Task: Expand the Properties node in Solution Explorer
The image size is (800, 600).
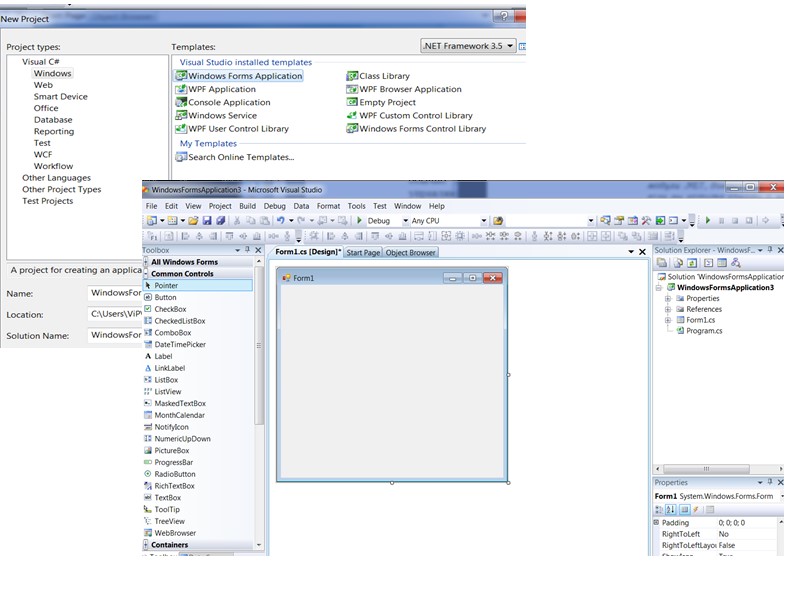Action: [x=667, y=298]
